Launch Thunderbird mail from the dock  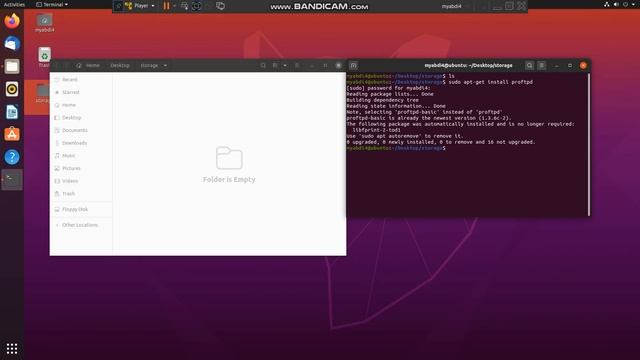click(12, 44)
